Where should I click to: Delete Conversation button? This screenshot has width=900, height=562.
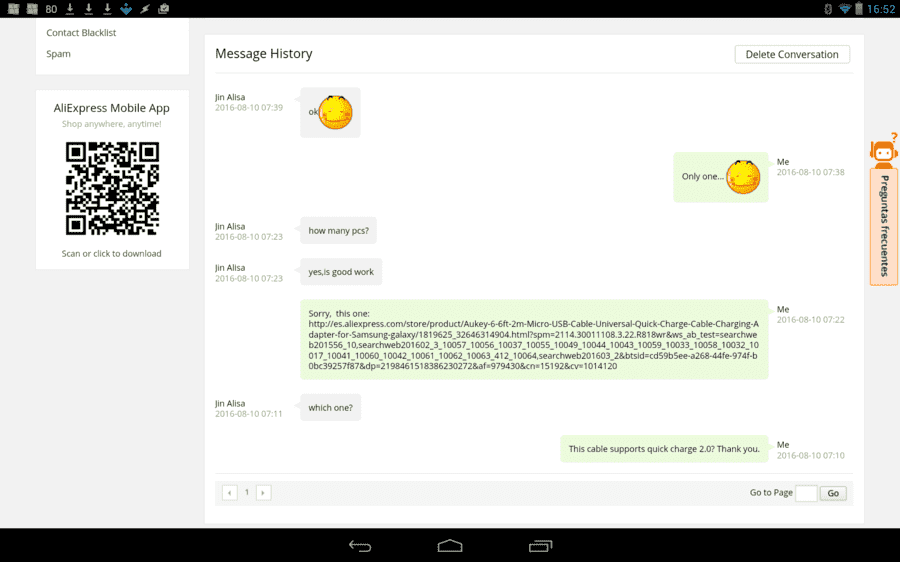pos(792,55)
